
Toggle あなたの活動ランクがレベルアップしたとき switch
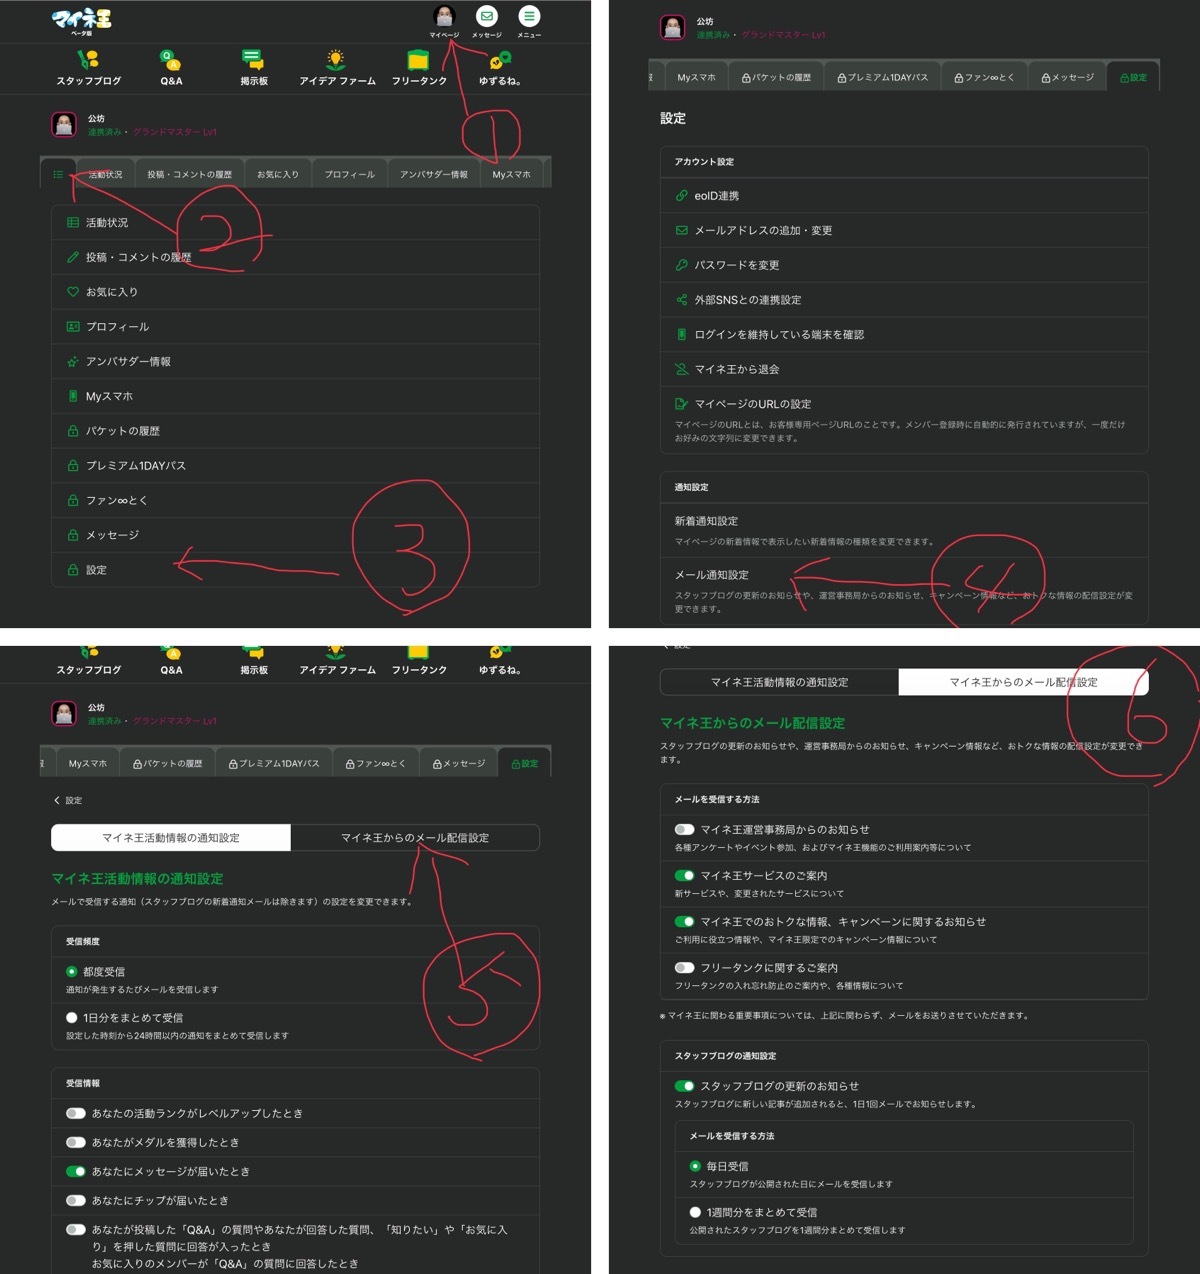(x=75, y=1113)
